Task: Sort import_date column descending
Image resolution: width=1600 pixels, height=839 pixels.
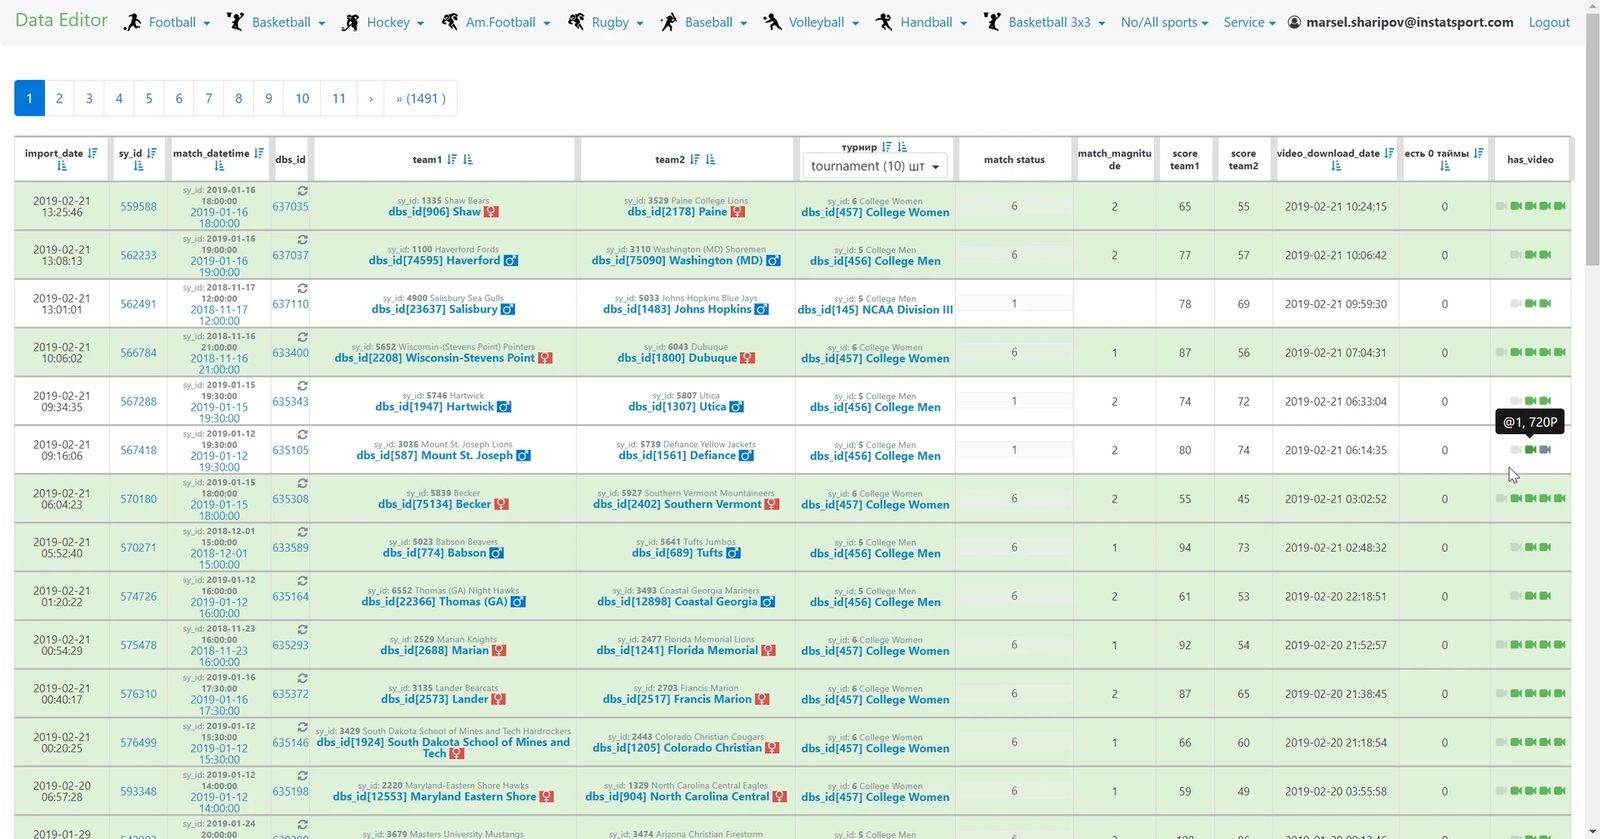Action: (x=92, y=153)
